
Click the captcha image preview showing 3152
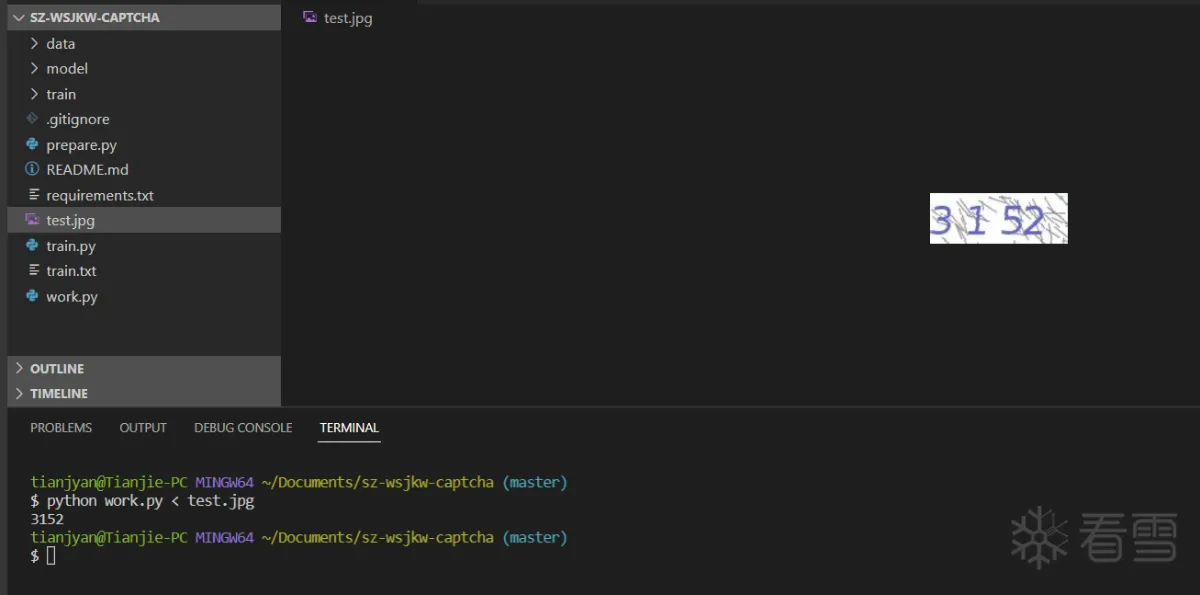pos(998,218)
